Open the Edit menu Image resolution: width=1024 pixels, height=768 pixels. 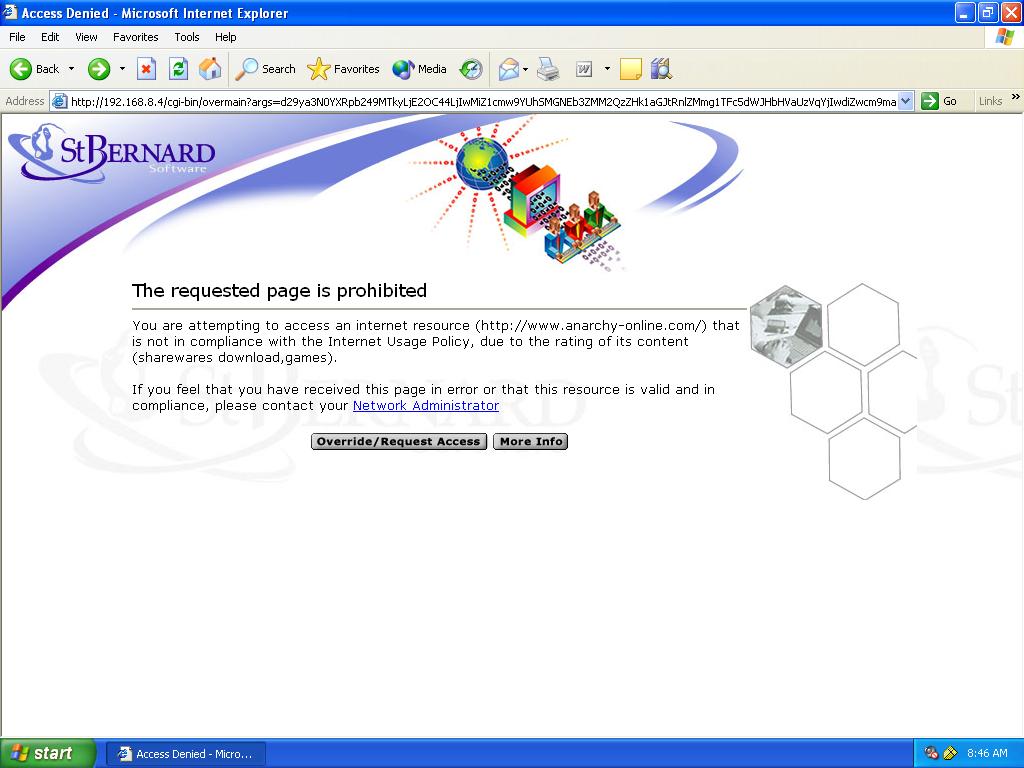point(50,37)
